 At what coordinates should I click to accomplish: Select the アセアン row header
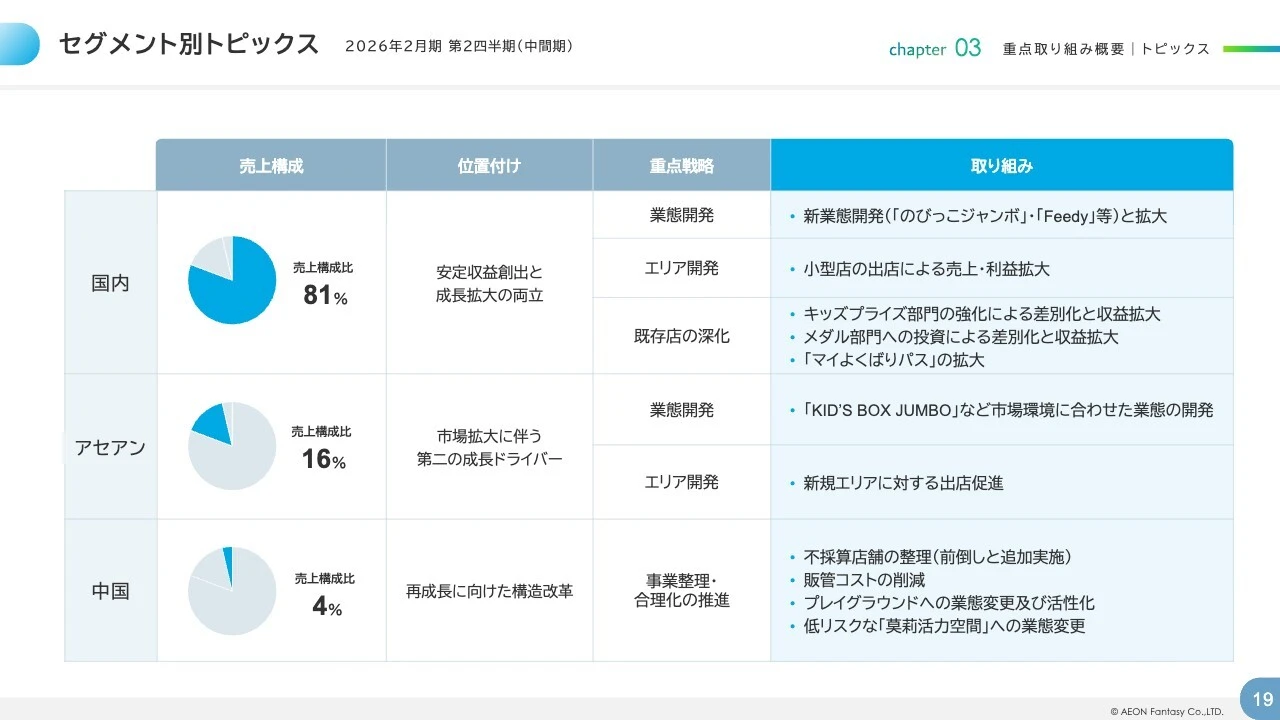pos(110,446)
